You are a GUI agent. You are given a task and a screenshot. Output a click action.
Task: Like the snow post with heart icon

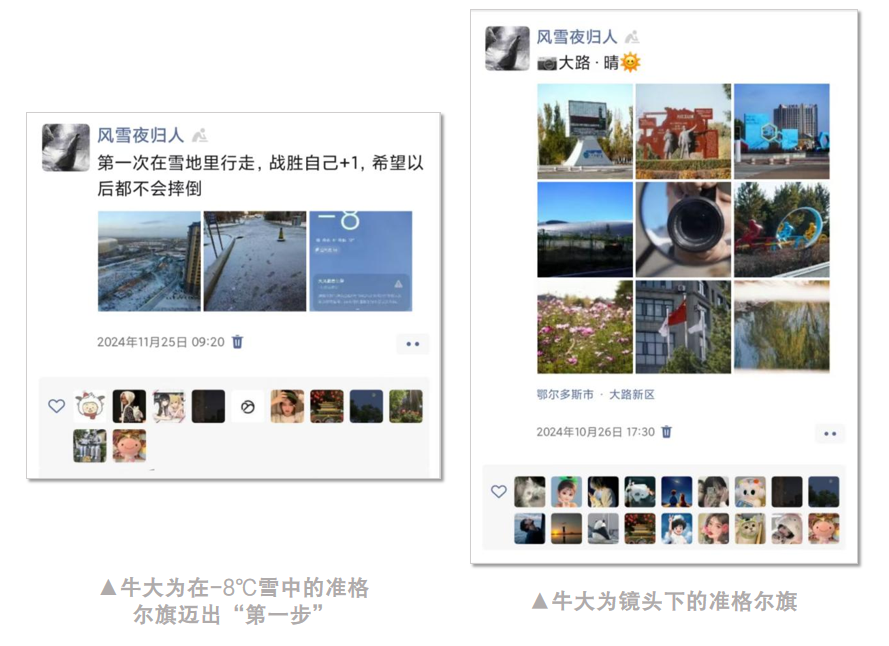[56, 406]
